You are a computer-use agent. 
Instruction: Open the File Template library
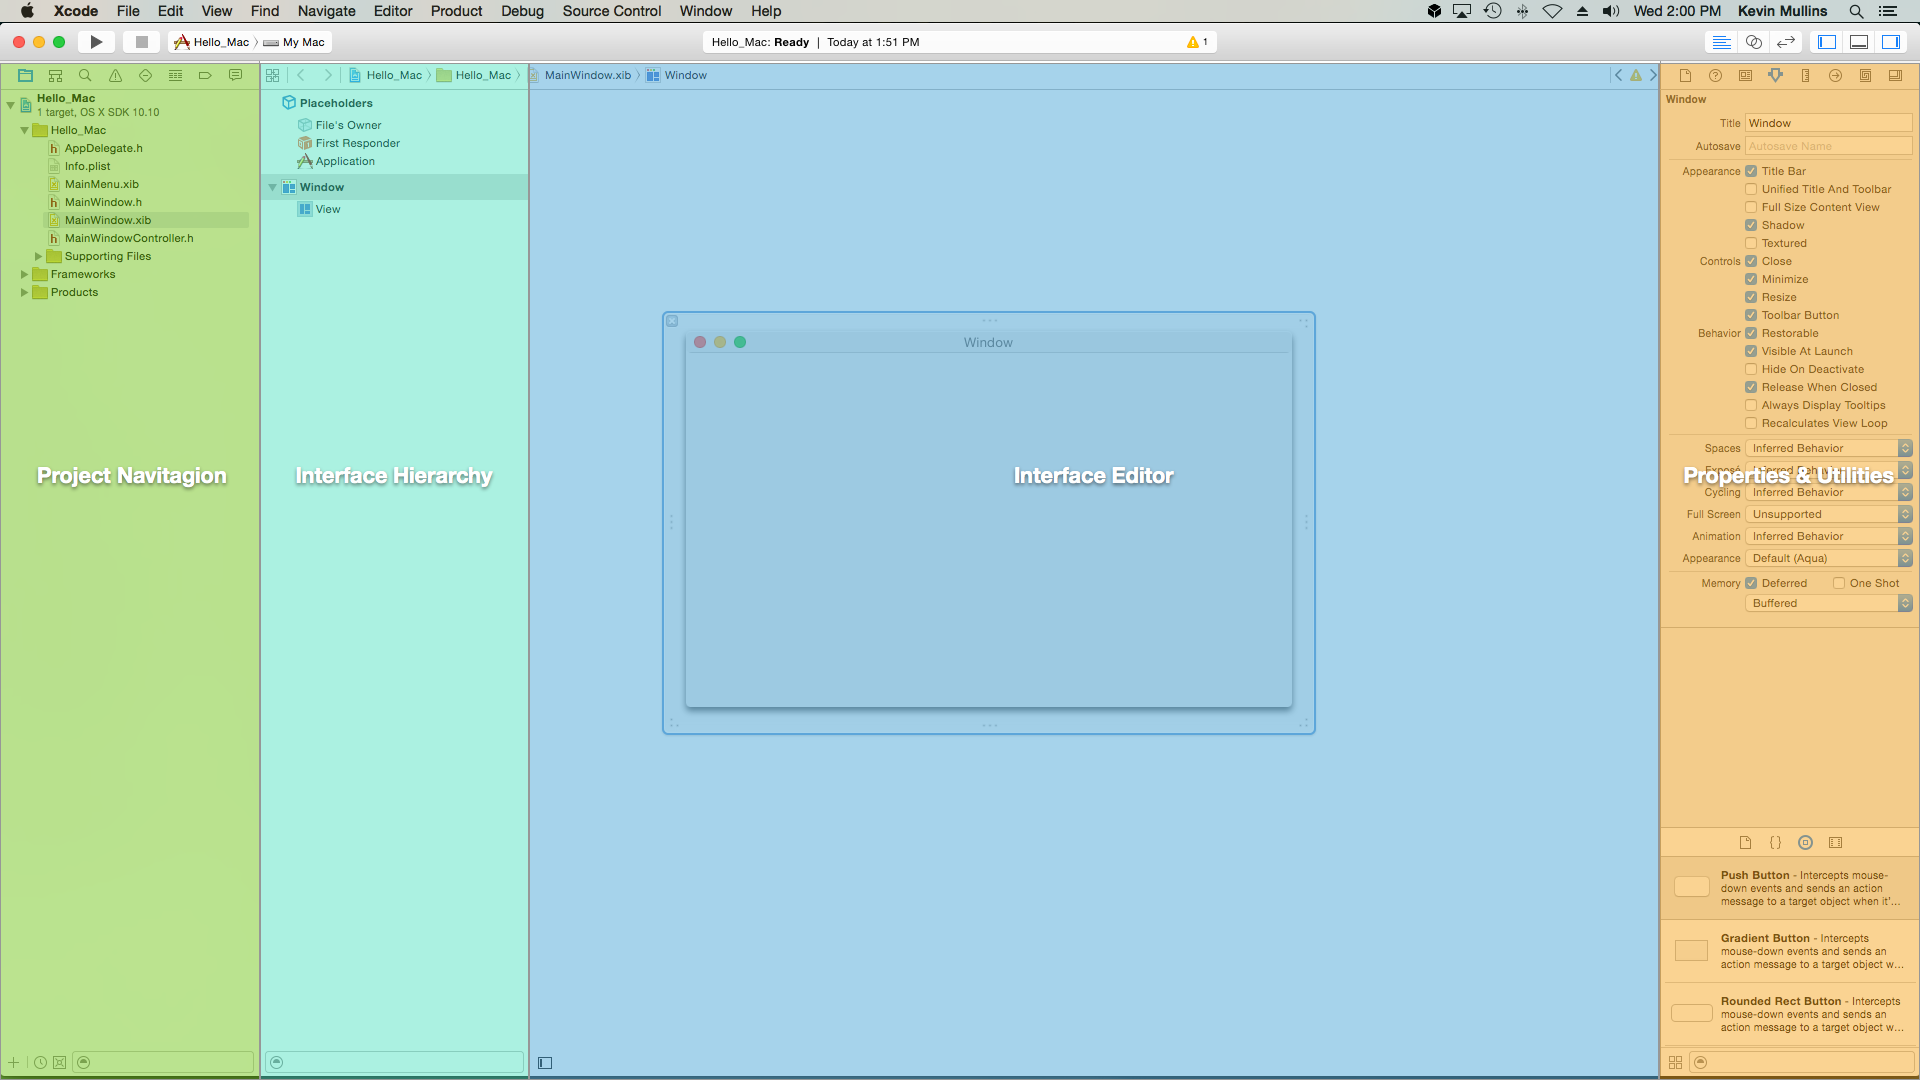[x=1746, y=843]
